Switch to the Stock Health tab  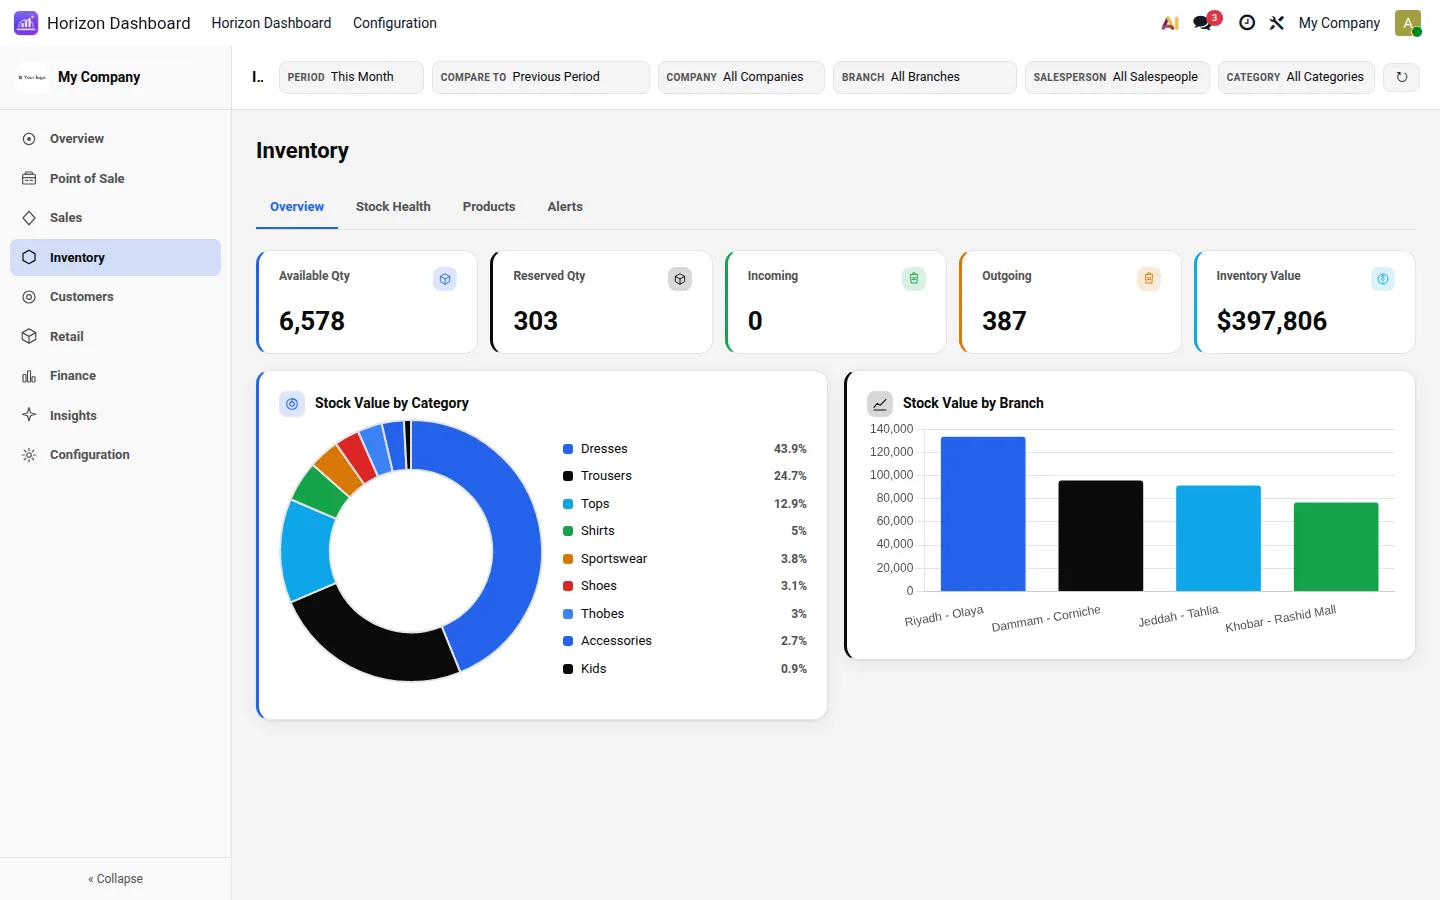[393, 207]
